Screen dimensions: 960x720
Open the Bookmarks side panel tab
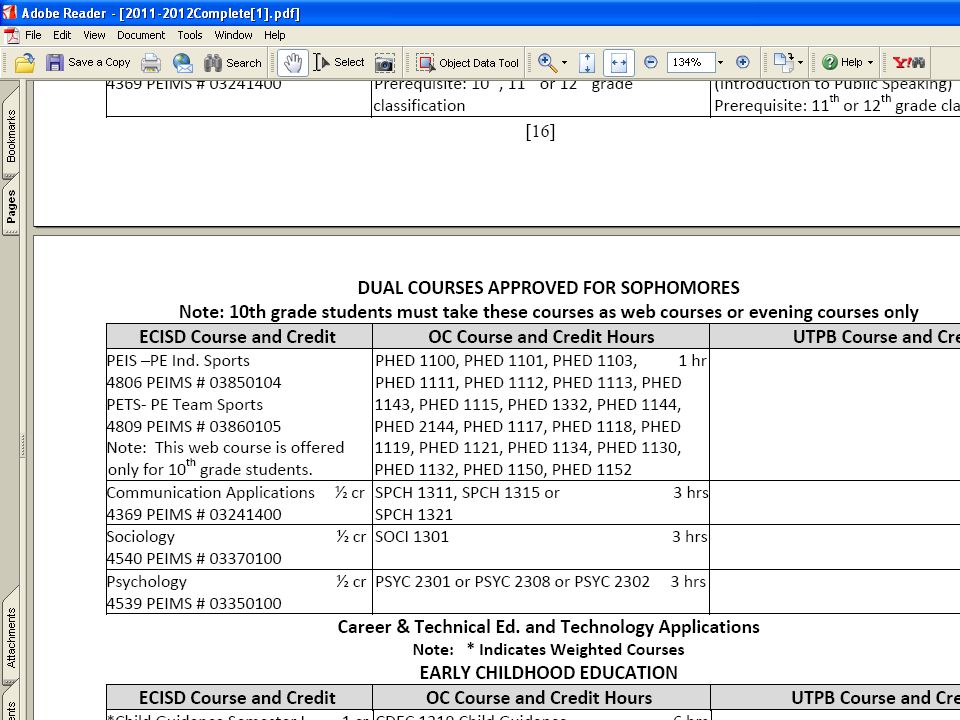coord(10,135)
